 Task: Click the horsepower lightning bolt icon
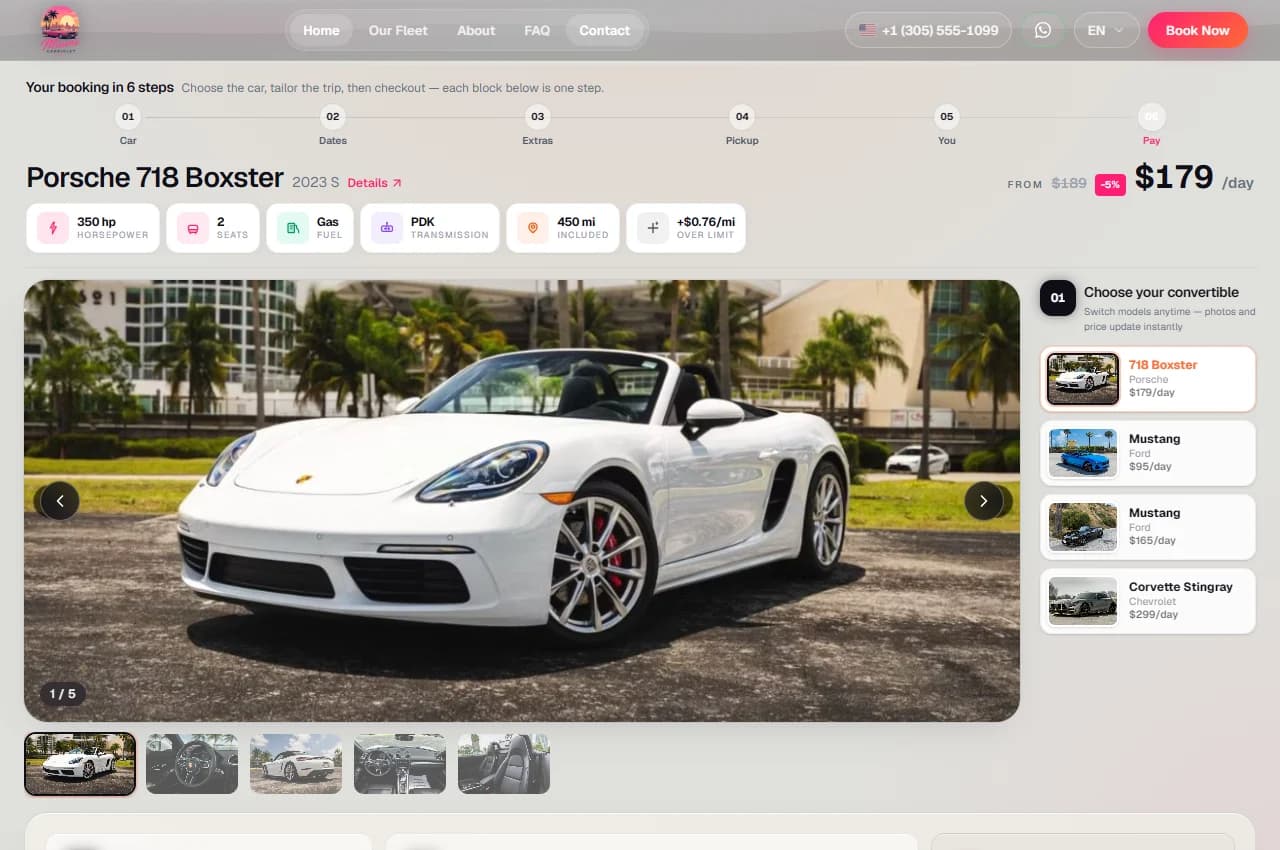point(52,228)
